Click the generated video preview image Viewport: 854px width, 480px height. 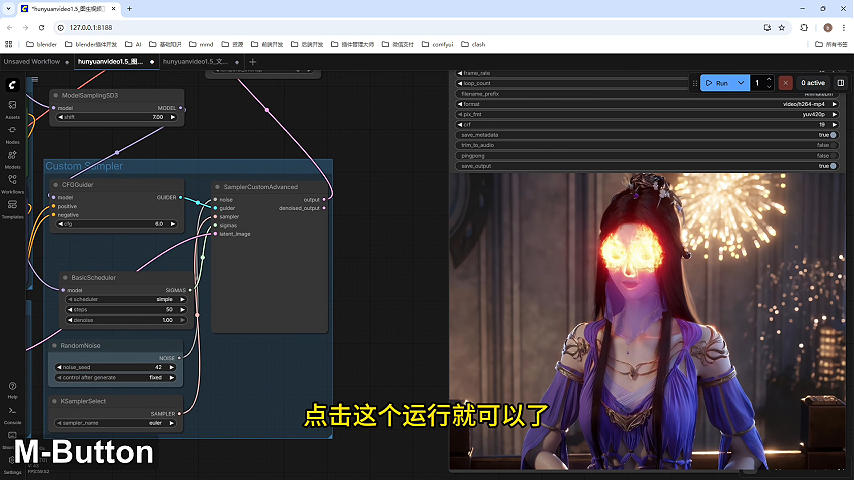(x=647, y=321)
